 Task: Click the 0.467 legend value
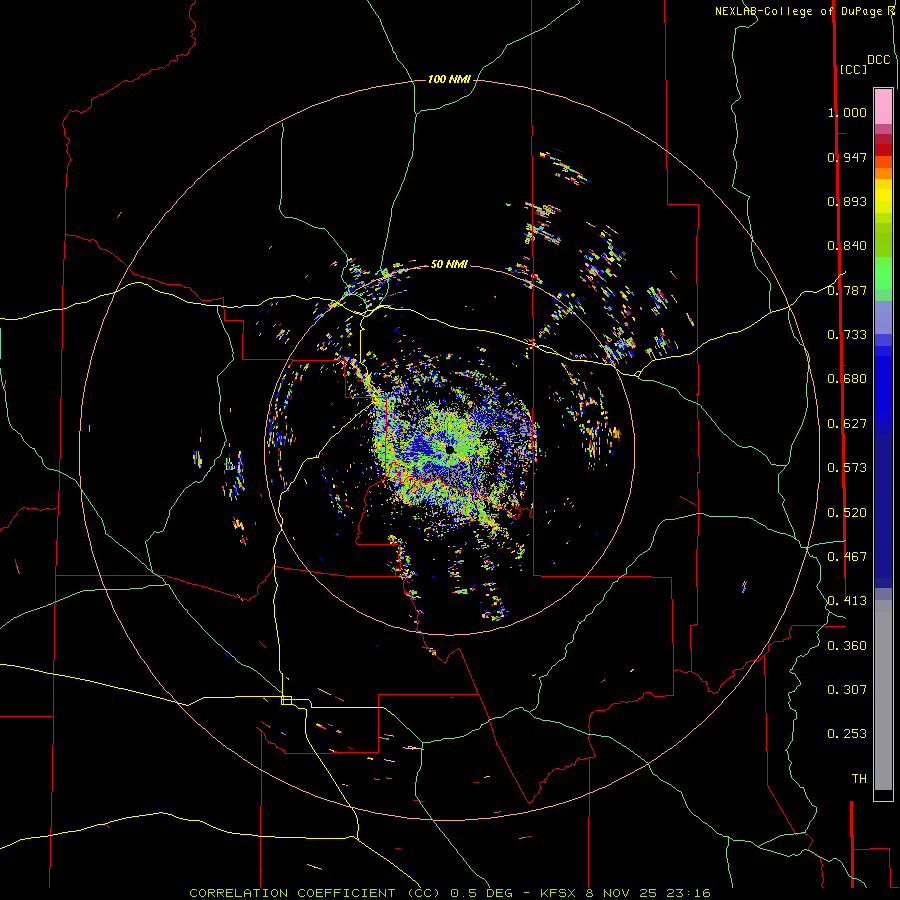point(847,557)
